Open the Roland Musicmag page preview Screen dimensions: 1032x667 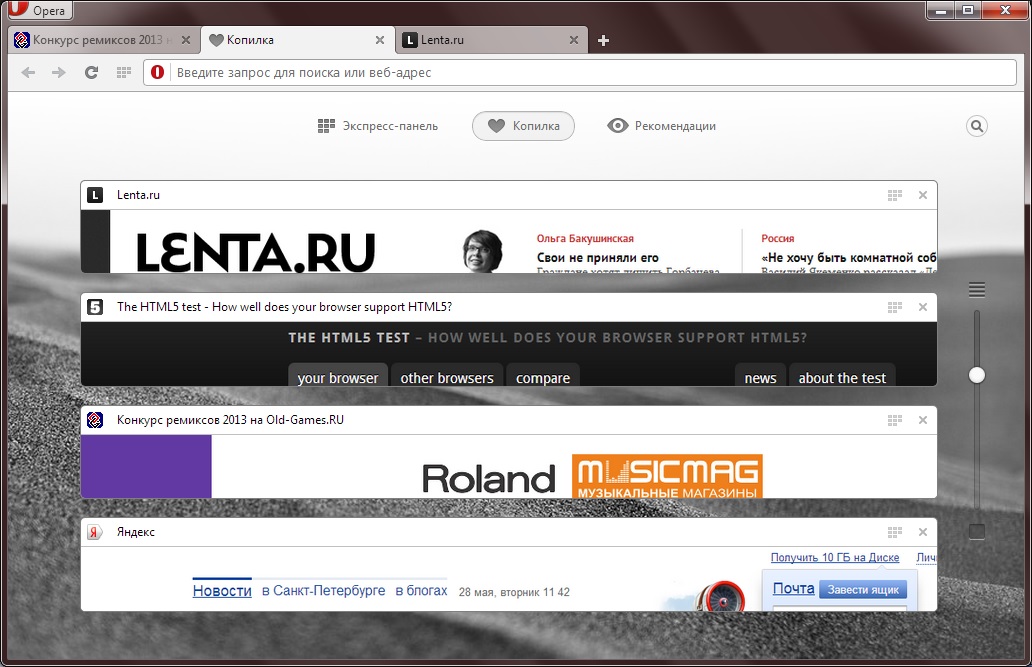(509, 466)
